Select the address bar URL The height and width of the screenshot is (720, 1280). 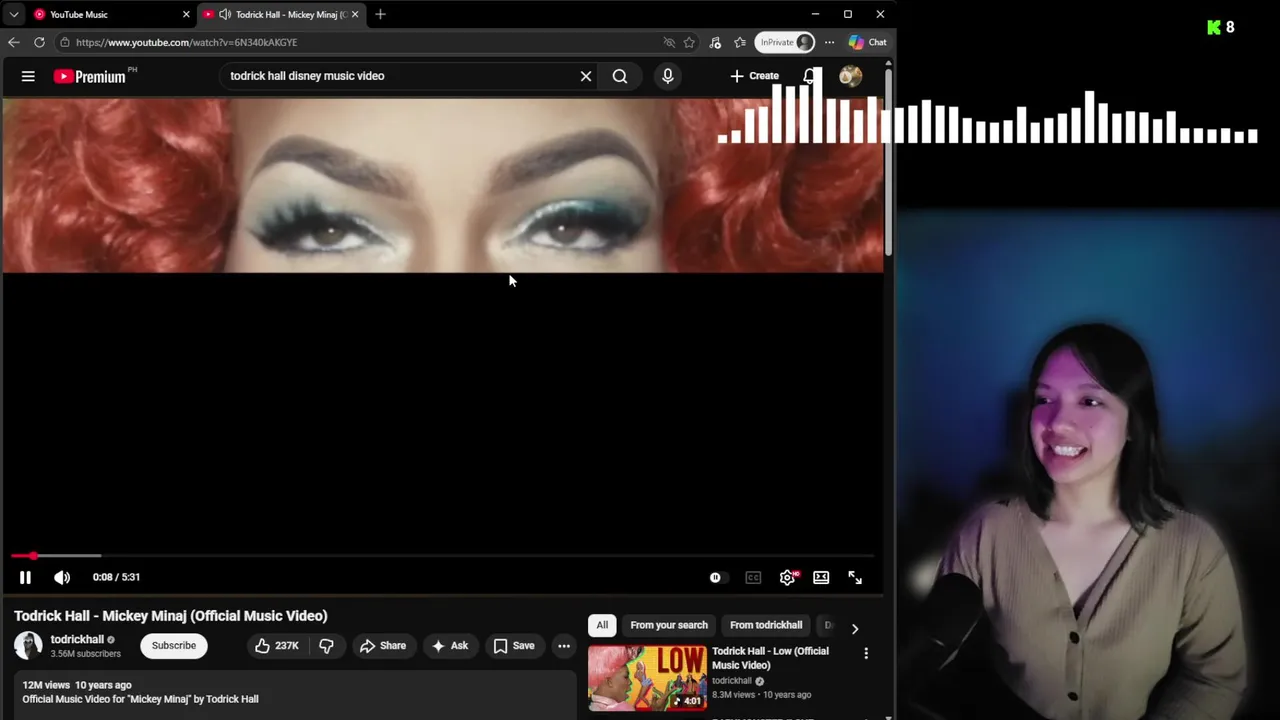point(186,42)
